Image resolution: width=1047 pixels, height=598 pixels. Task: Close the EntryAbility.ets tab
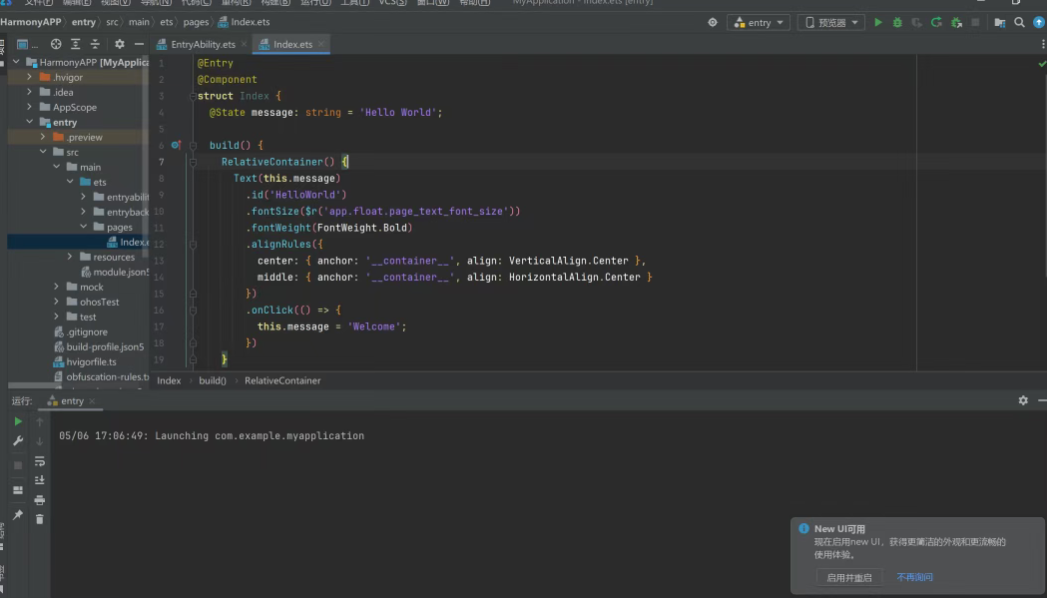tap(244, 44)
